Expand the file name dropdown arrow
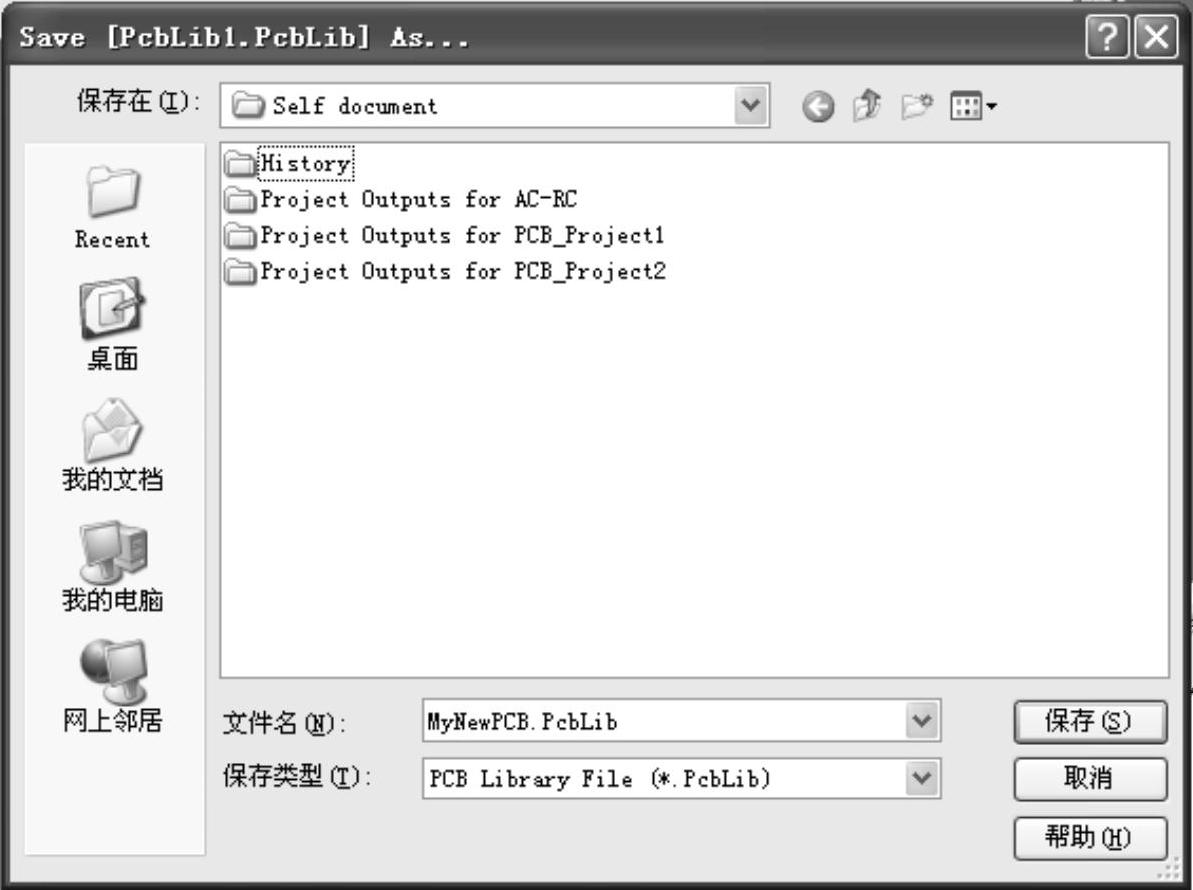Viewport: 1193px width, 890px height. tap(922, 720)
